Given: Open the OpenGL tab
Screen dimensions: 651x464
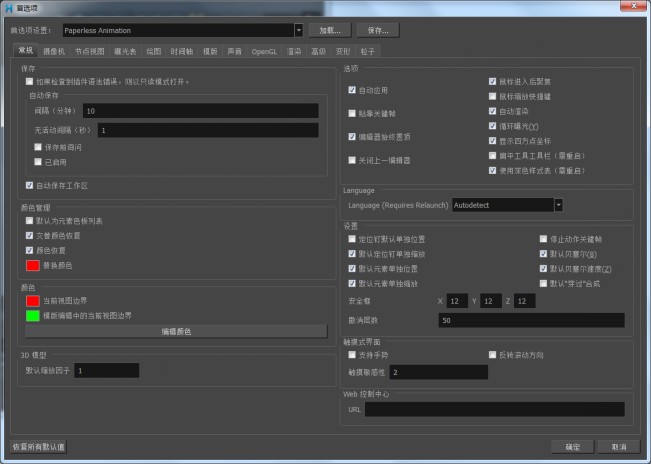Looking at the screenshot, I should click(264, 51).
